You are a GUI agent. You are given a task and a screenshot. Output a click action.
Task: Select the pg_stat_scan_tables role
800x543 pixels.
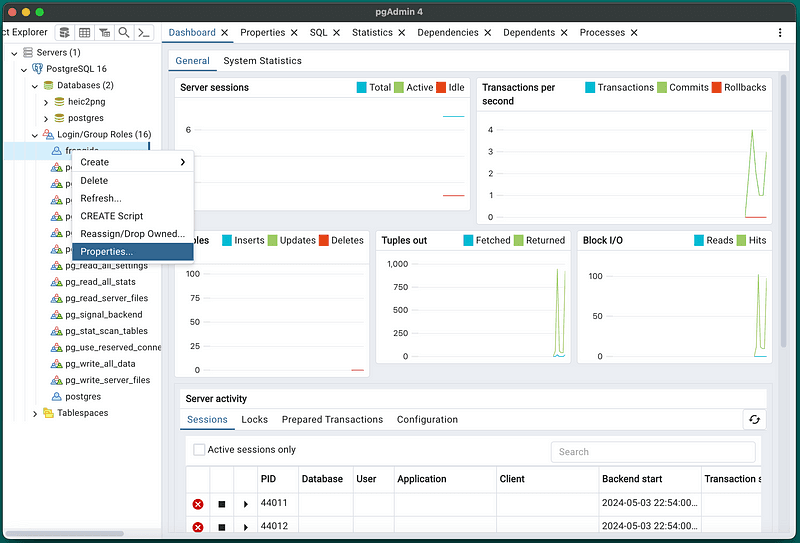107,331
